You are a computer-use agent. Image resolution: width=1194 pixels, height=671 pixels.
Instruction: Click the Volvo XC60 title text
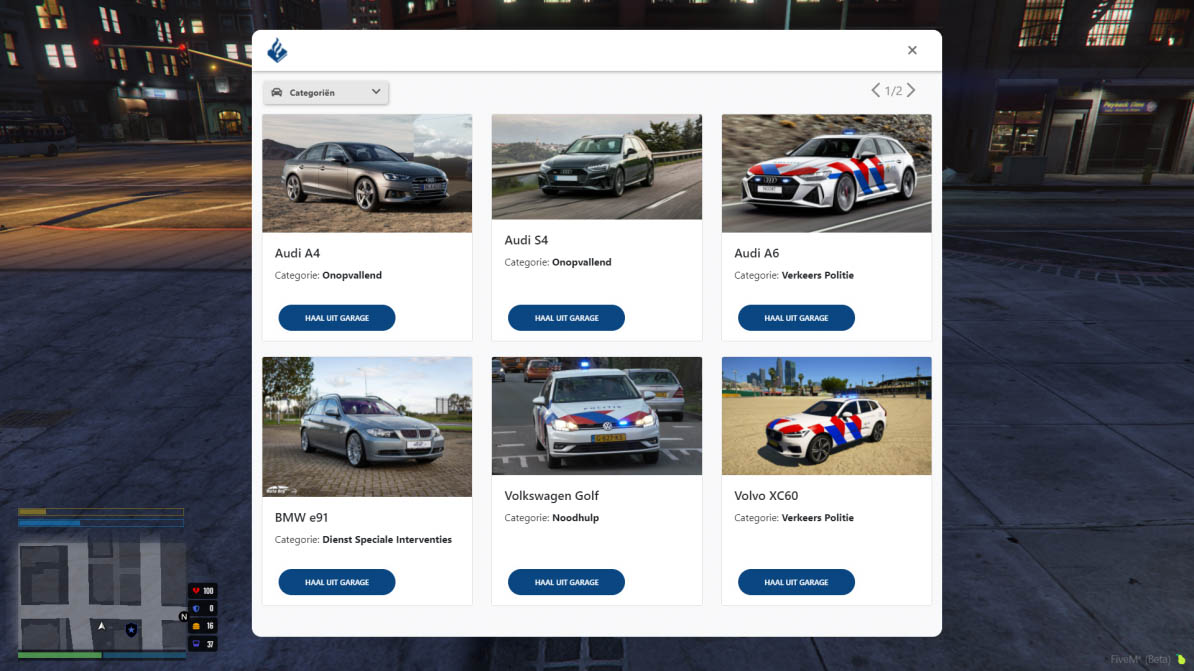click(766, 496)
